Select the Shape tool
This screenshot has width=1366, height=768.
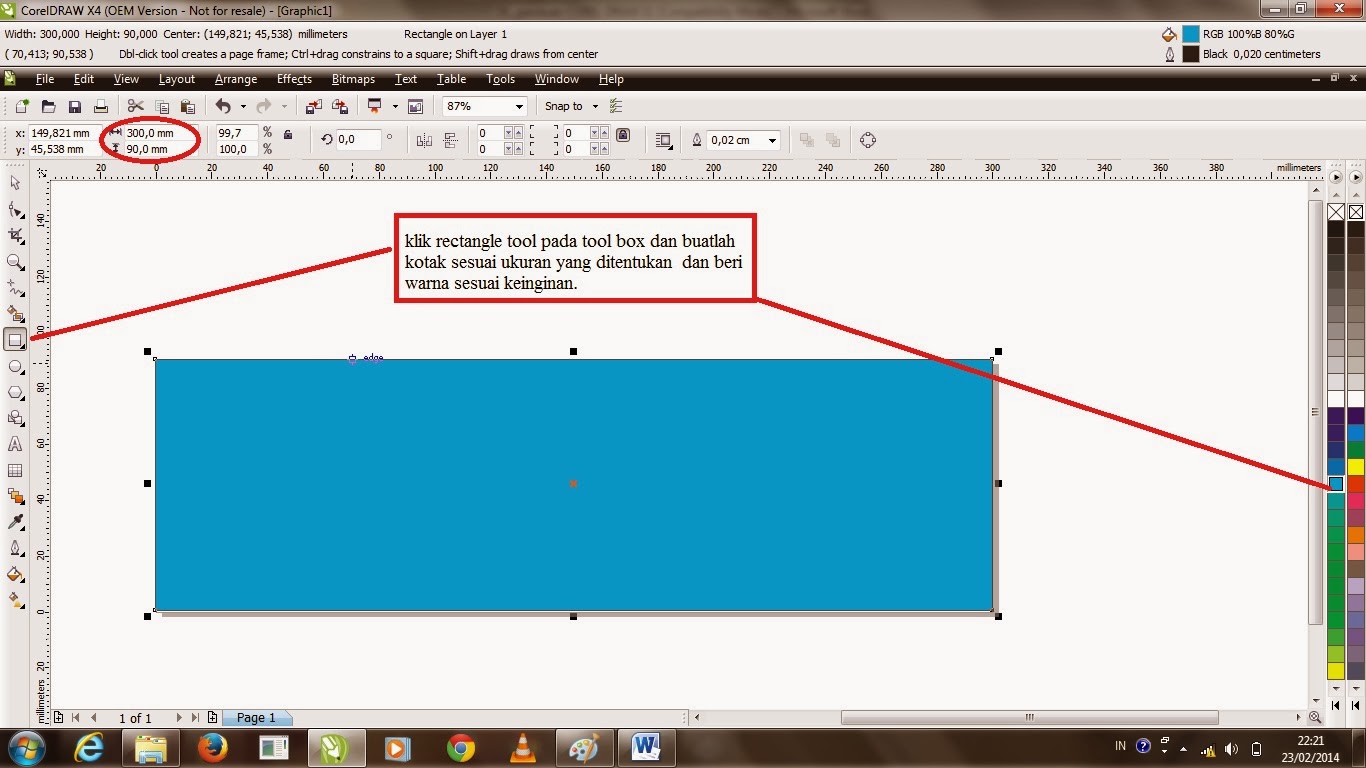coord(15,208)
